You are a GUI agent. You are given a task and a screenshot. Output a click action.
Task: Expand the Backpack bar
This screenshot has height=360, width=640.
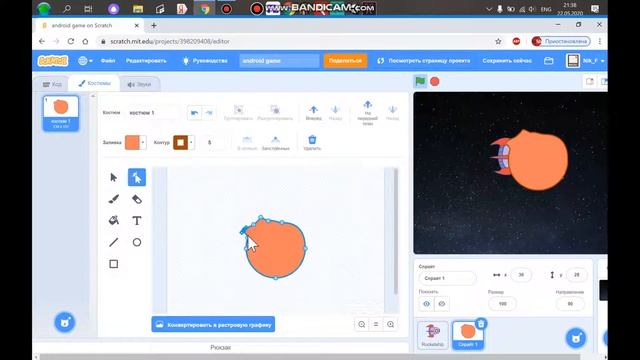click(220, 347)
